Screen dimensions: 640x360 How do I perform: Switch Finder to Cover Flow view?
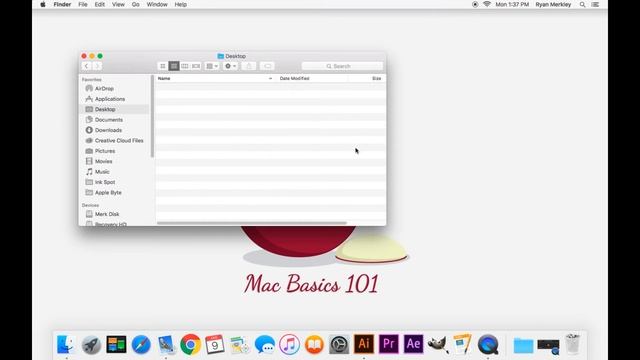click(196, 66)
